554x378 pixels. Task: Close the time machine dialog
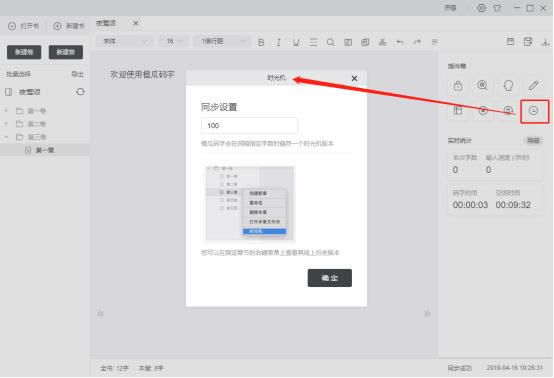tap(354, 78)
